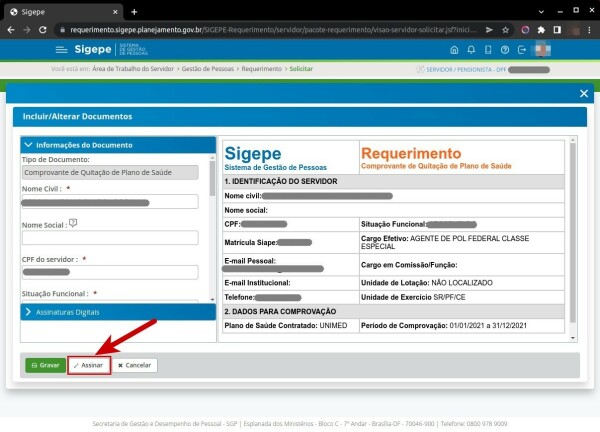Click the document preview scroll down arrow
Image resolution: width=600 pixels, height=432 pixels.
click(x=572, y=338)
